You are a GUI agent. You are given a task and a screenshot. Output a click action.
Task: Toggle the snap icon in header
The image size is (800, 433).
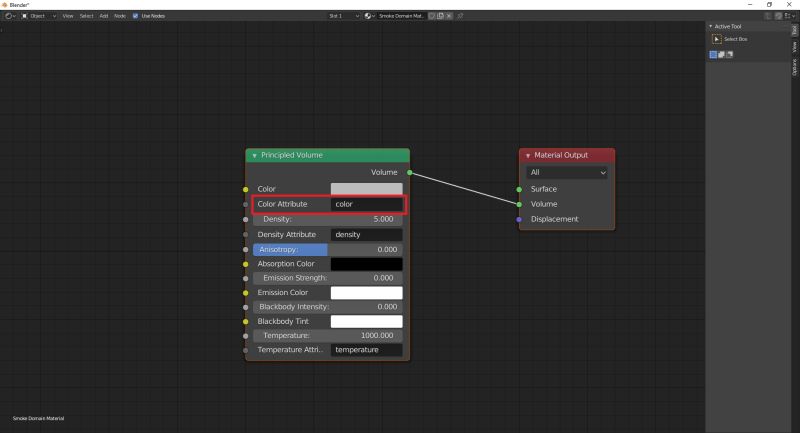tap(778, 16)
